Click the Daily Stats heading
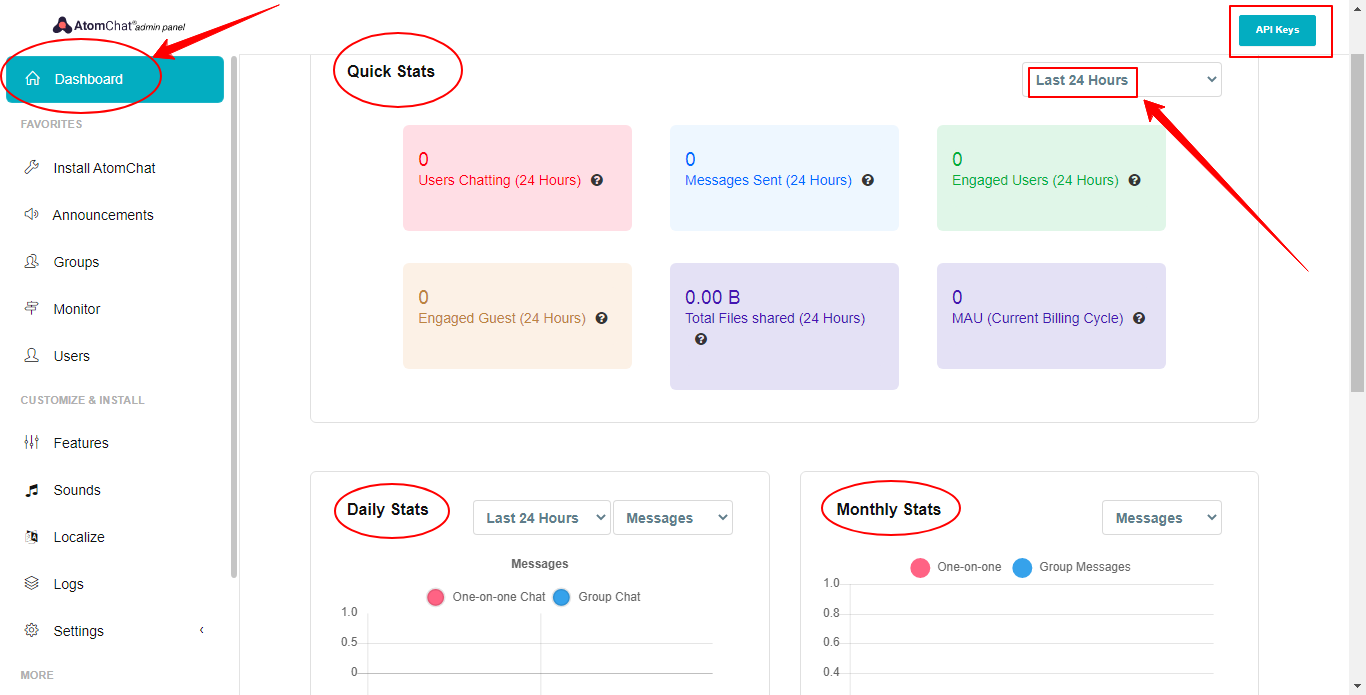This screenshot has width=1366, height=695. point(387,510)
